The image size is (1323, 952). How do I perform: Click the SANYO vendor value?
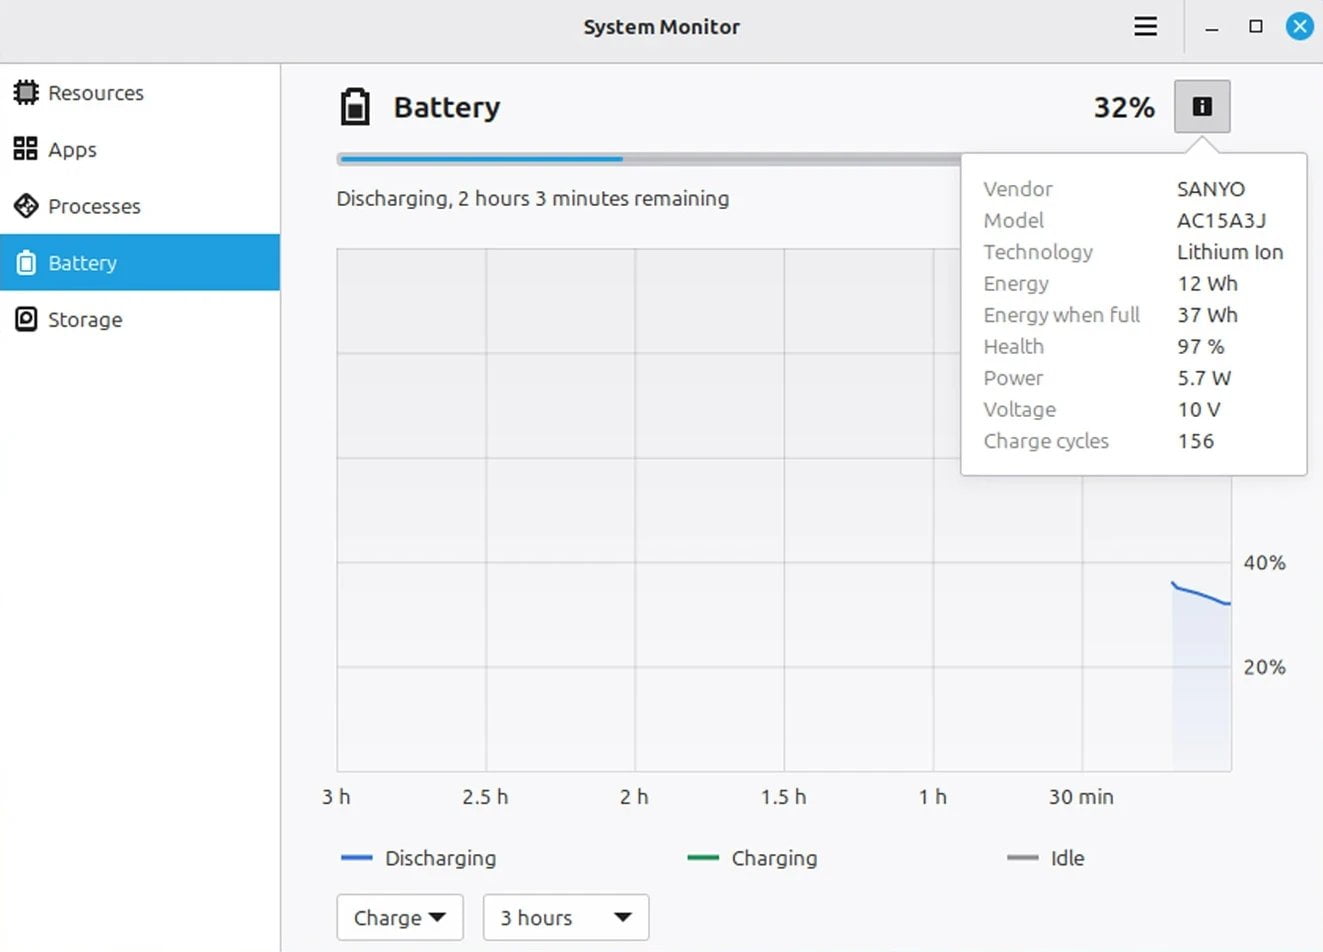click(1211, 189)
